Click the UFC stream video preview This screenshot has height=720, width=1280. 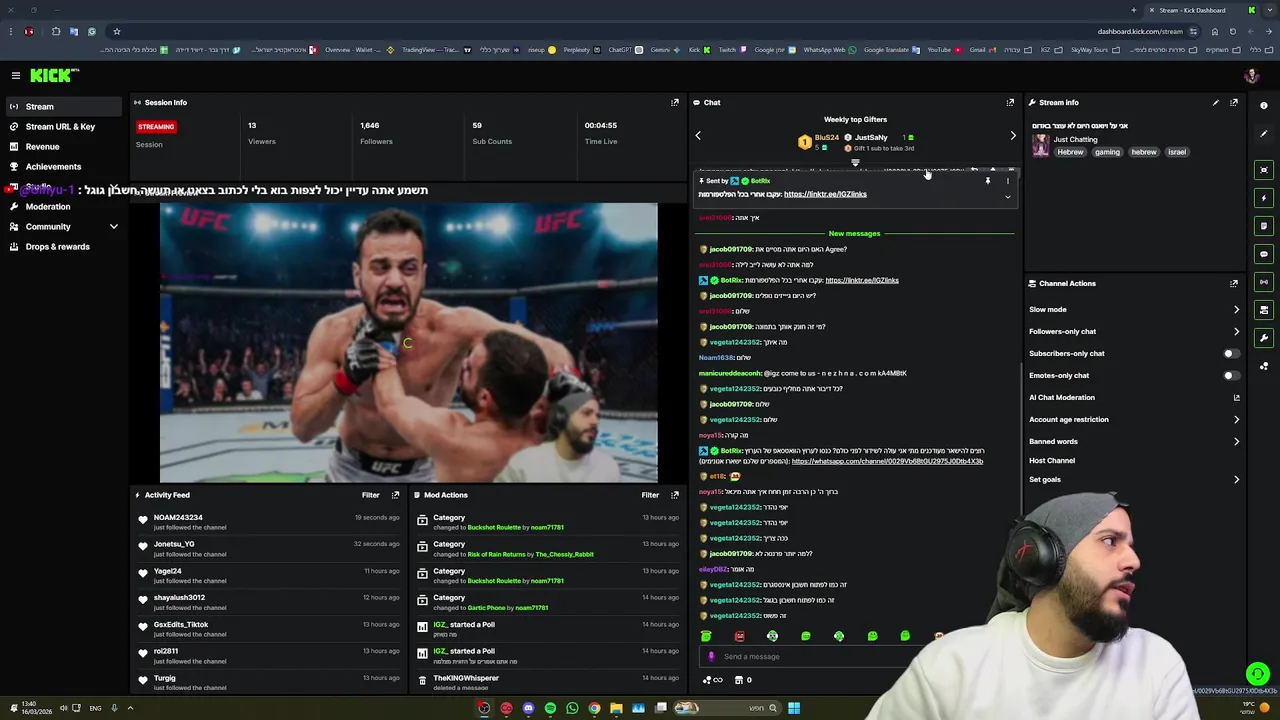point(408,343)
